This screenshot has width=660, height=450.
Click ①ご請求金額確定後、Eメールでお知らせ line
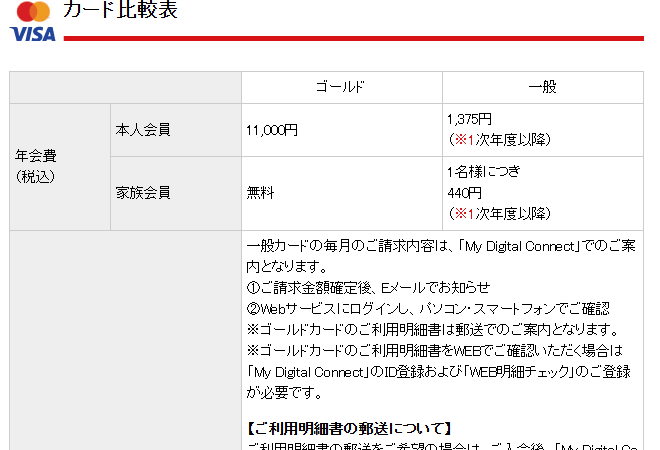[368, 288]
